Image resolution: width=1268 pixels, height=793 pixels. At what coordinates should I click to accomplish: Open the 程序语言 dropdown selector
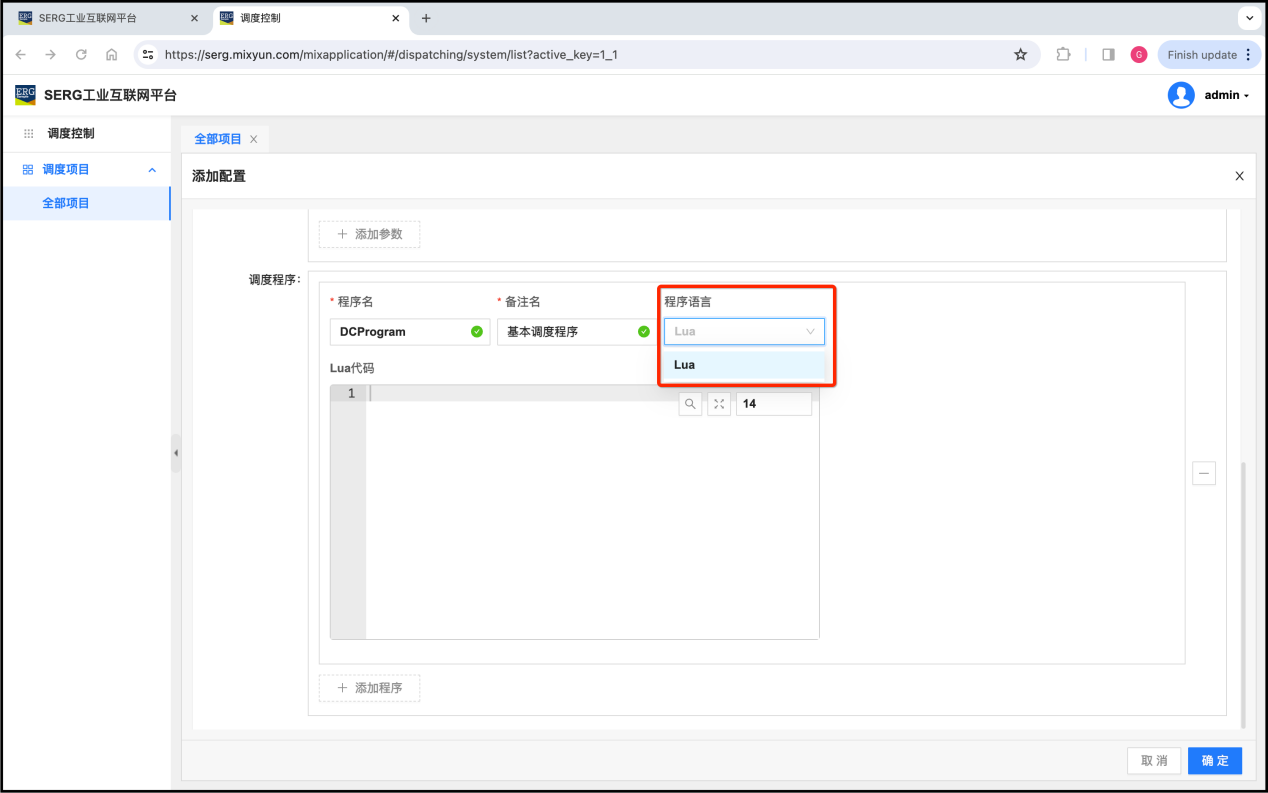tap(744, 331)
